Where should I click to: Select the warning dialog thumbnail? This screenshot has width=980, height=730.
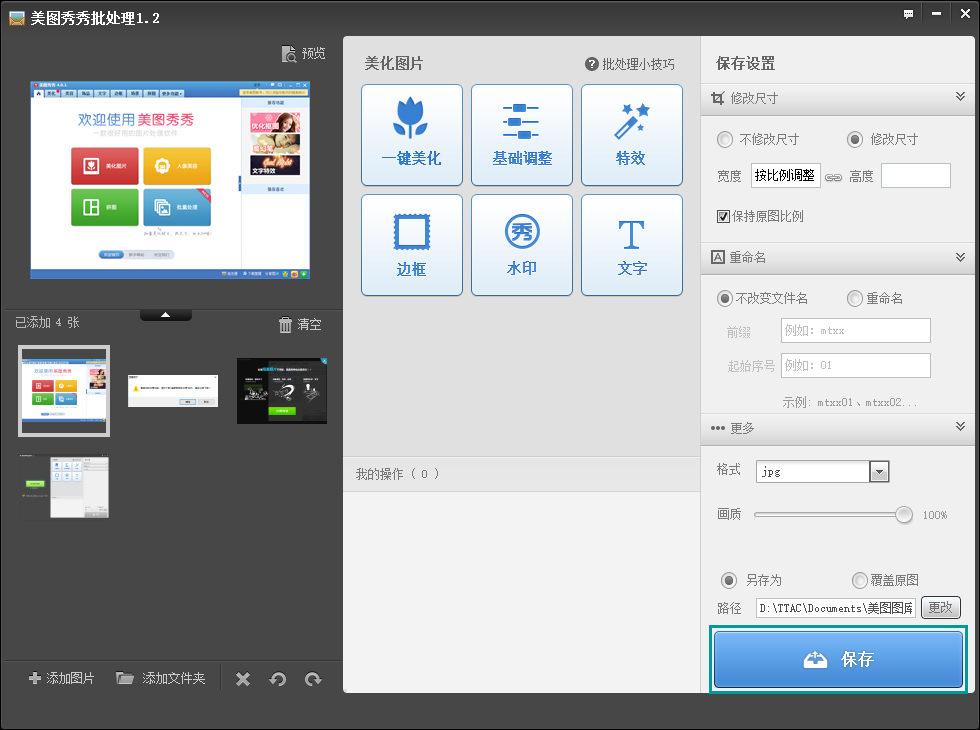tap(173, 391)
